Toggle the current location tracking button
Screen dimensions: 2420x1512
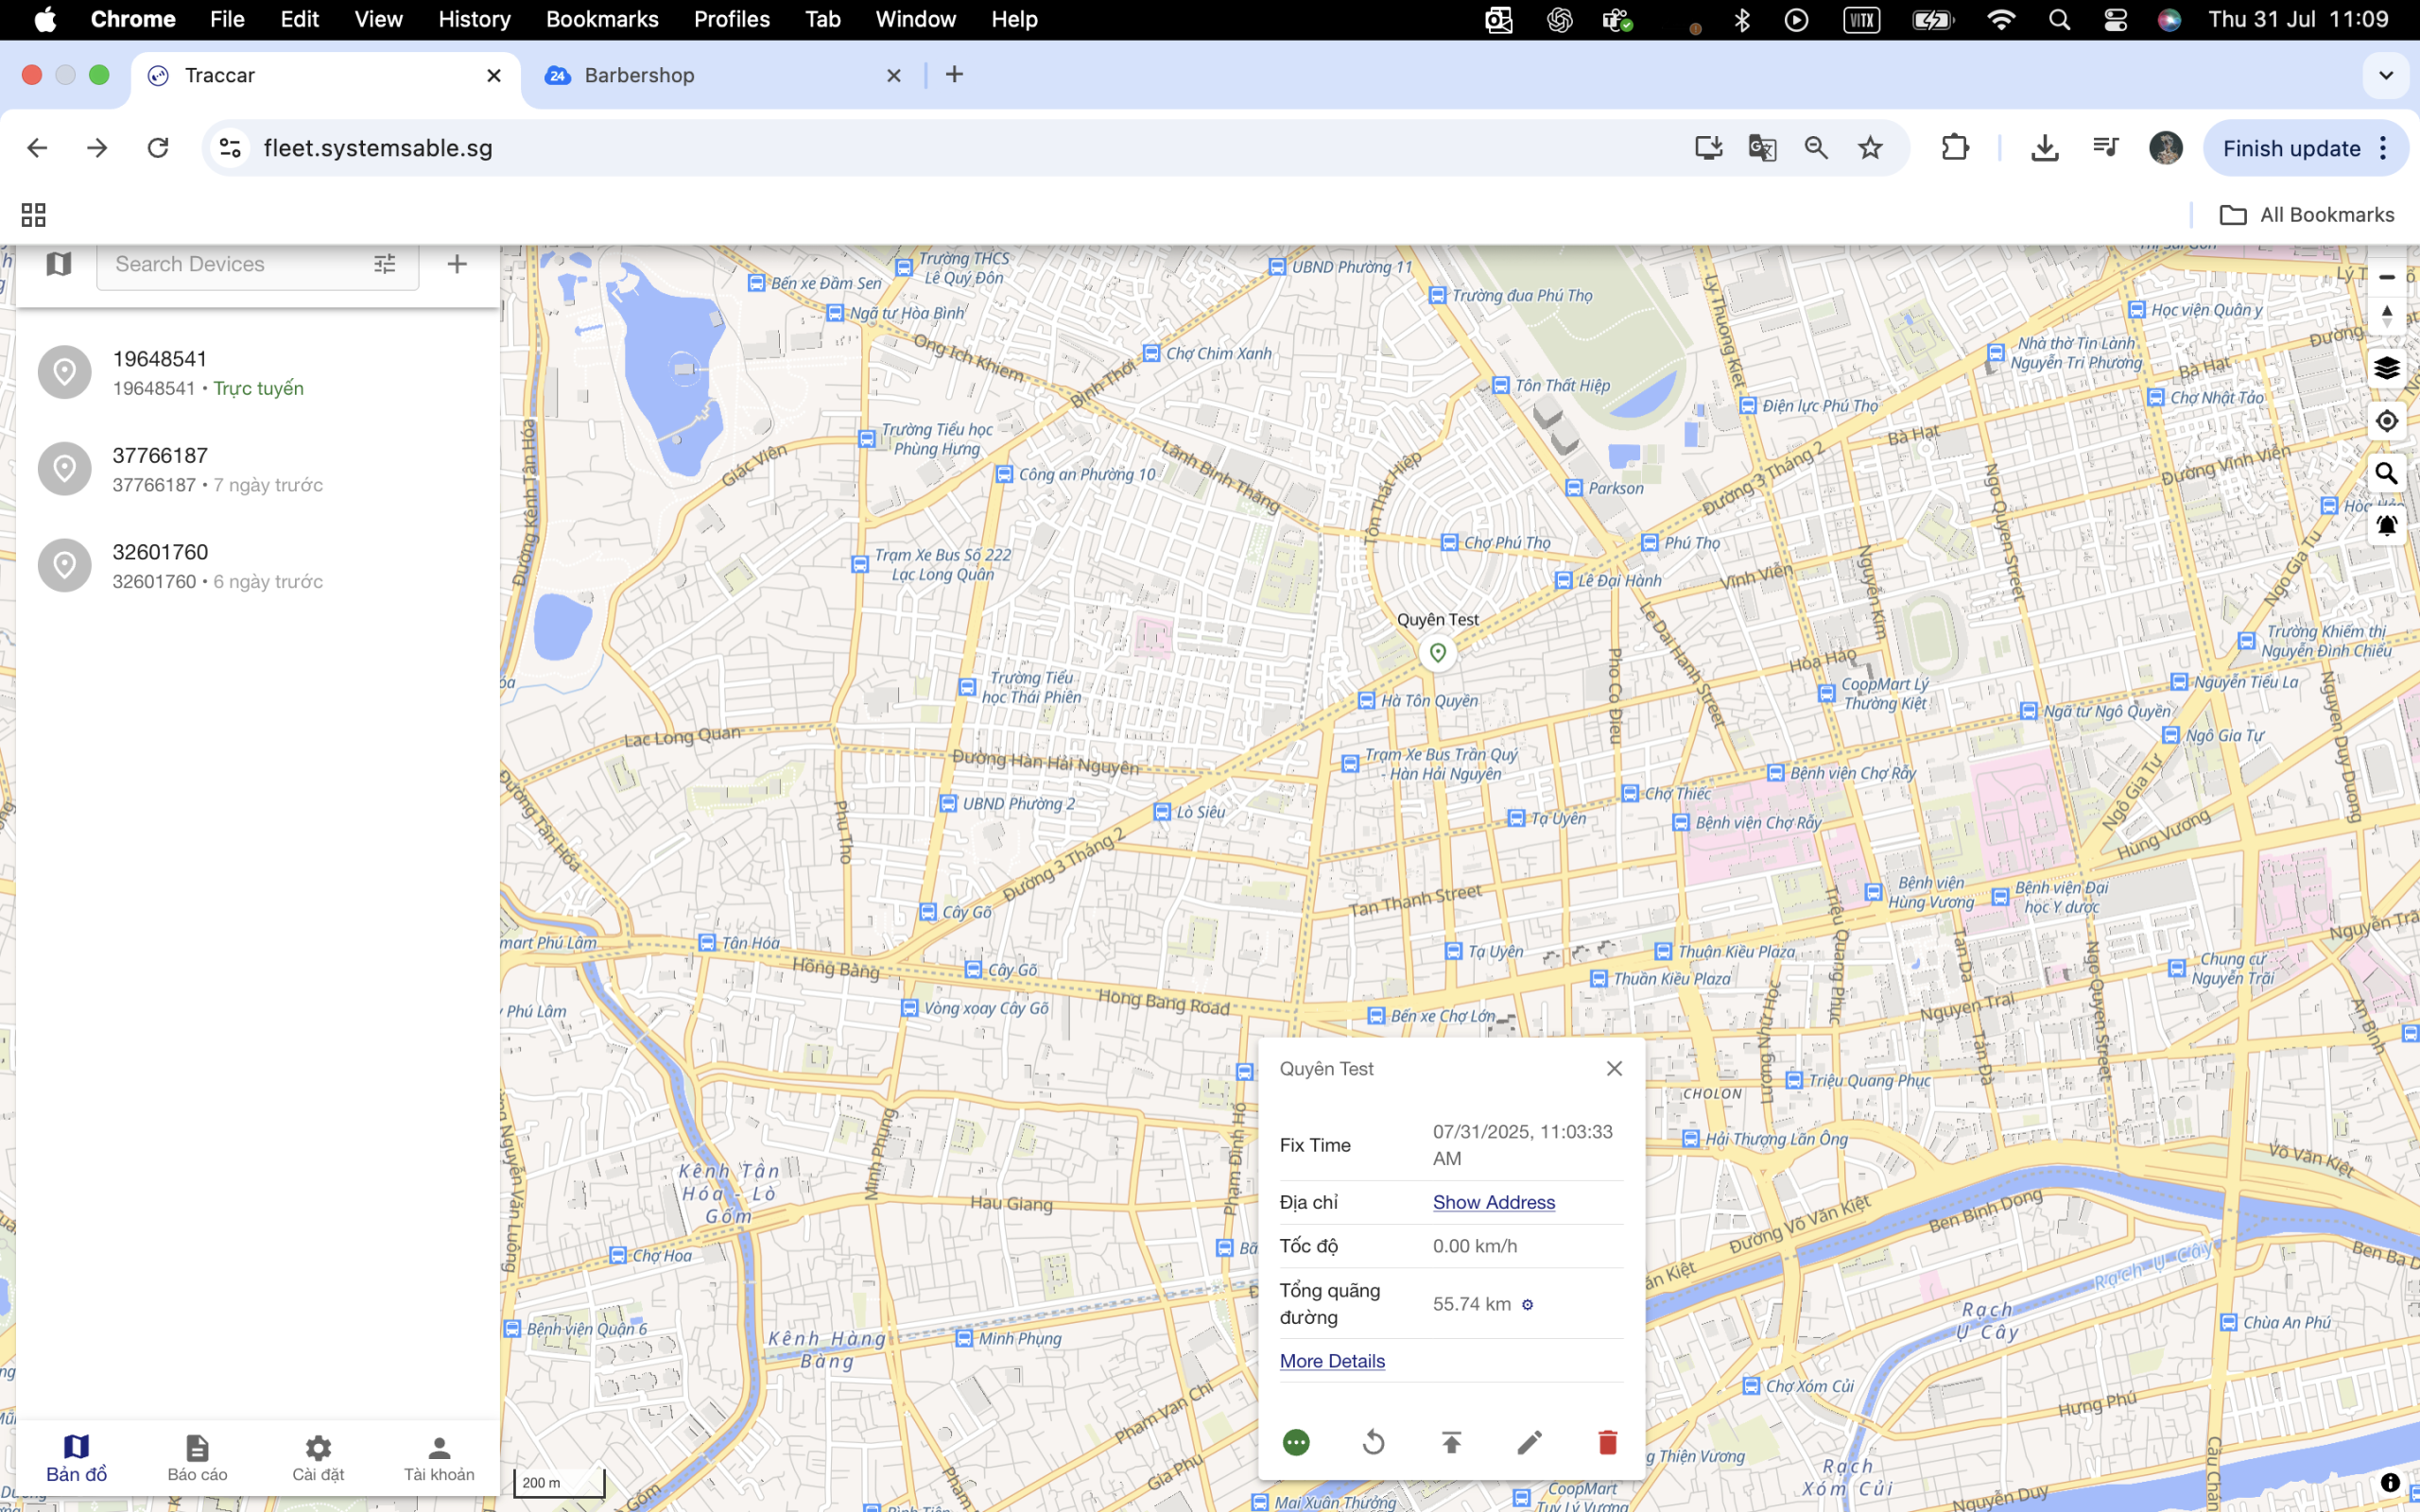[x=2386, y=421]
